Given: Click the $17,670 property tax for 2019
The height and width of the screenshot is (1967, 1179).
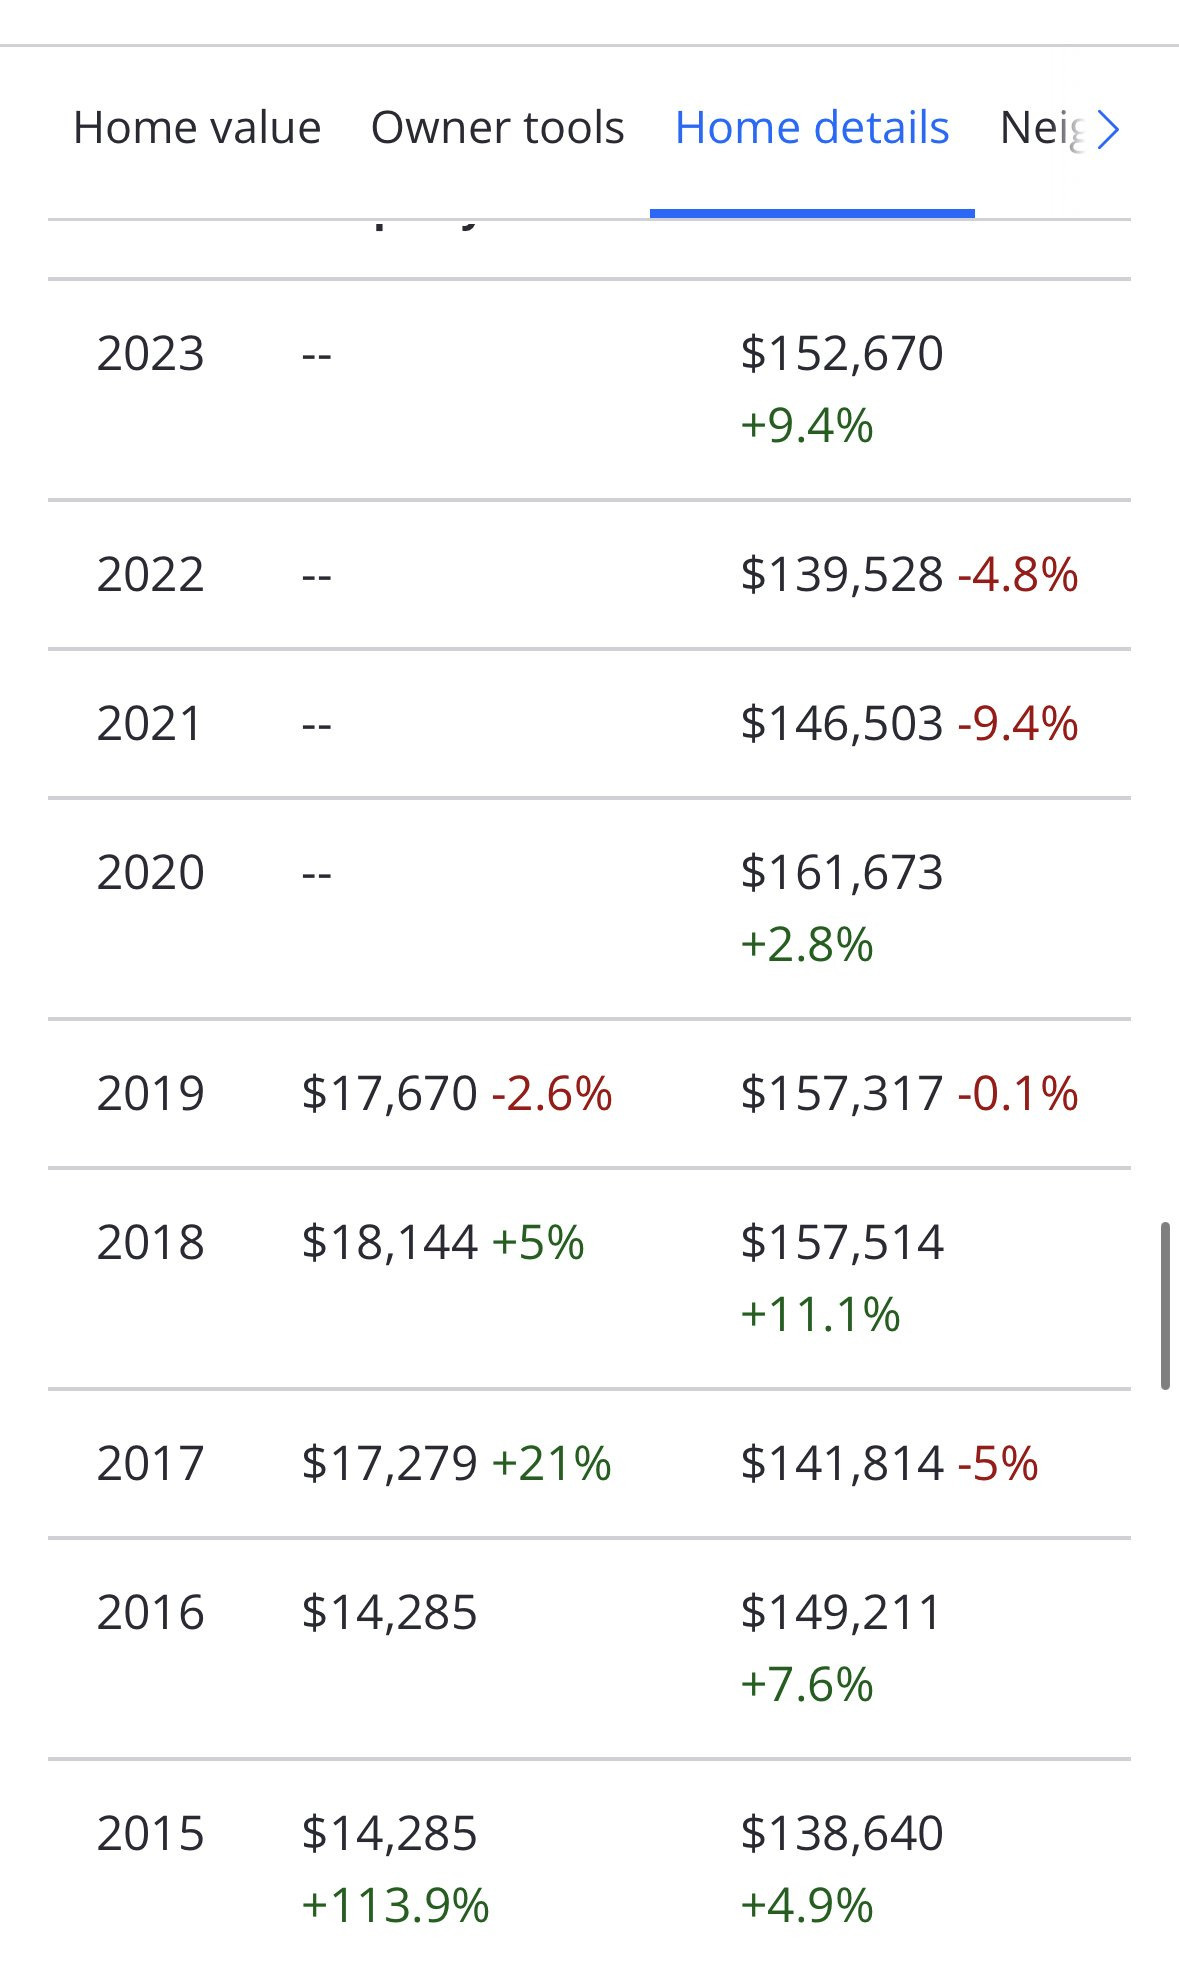Looking at the screenshot, I should (x=390, y=1094).
